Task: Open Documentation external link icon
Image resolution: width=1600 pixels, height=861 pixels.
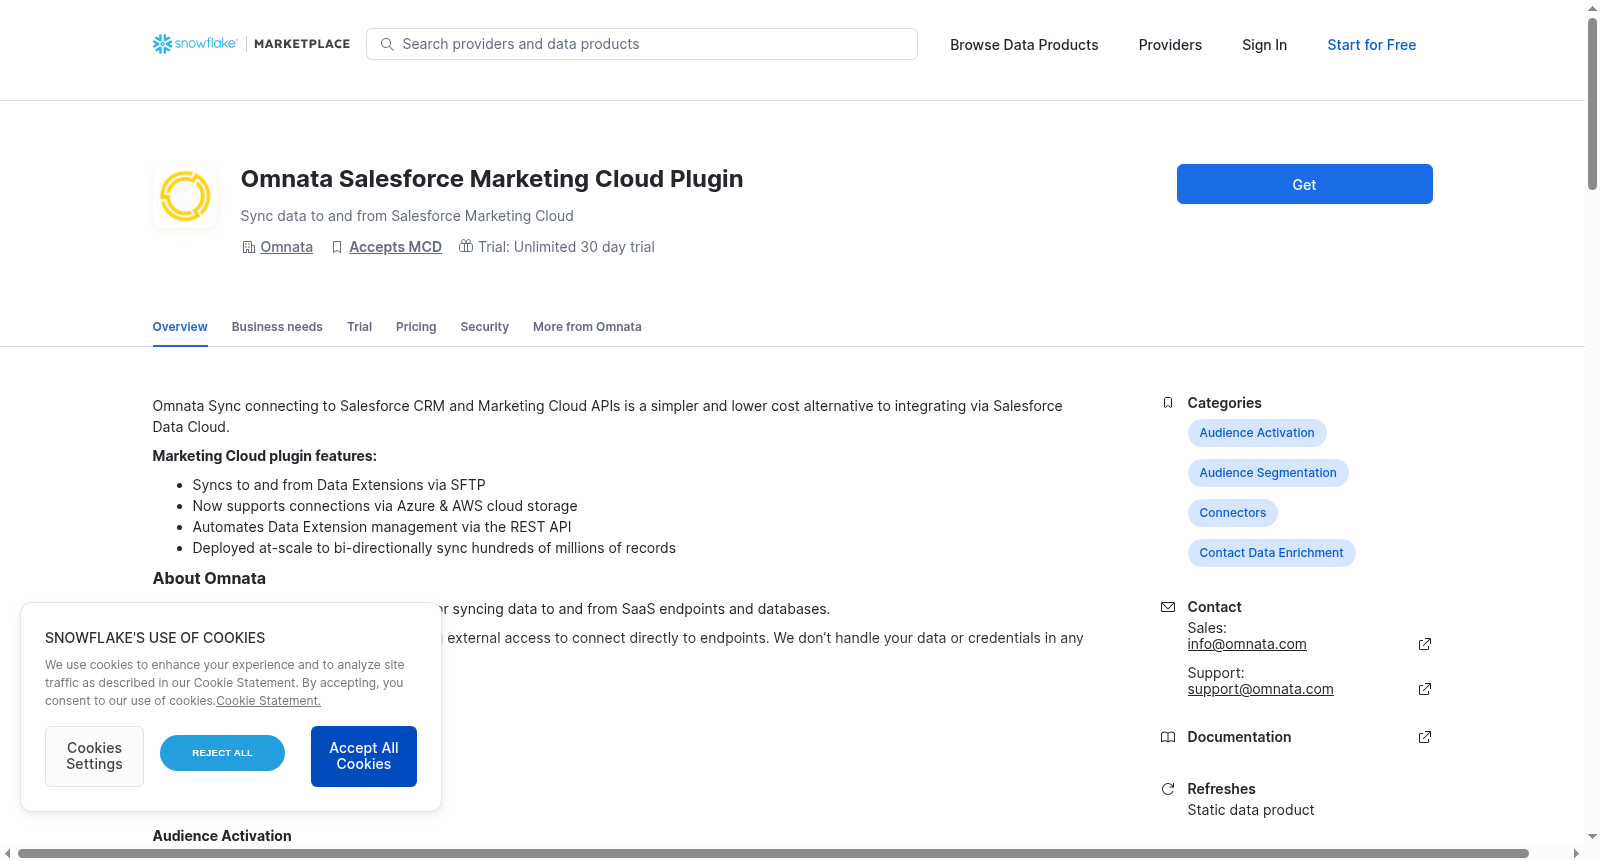Action: coord(1425,737)
